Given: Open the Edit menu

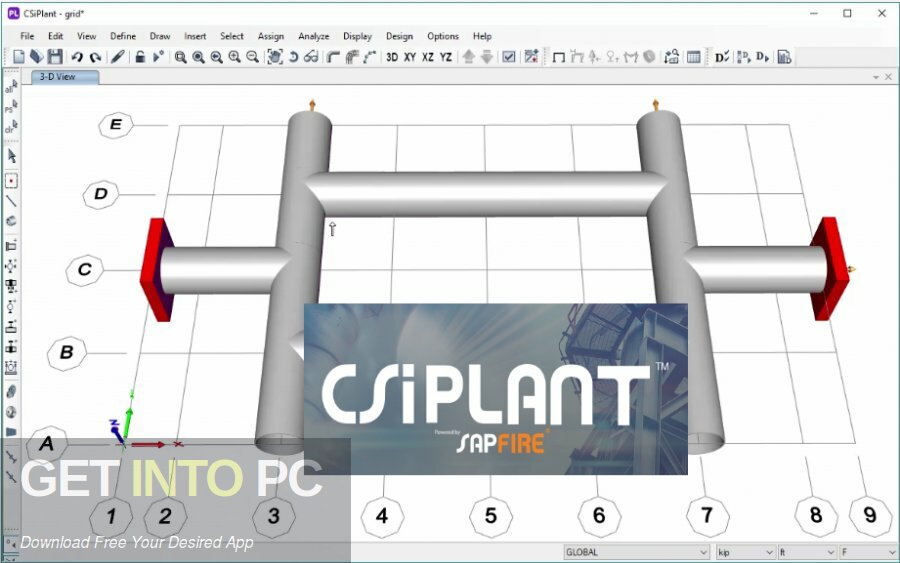Looking at the screenshot, I should tap(56, 36).
